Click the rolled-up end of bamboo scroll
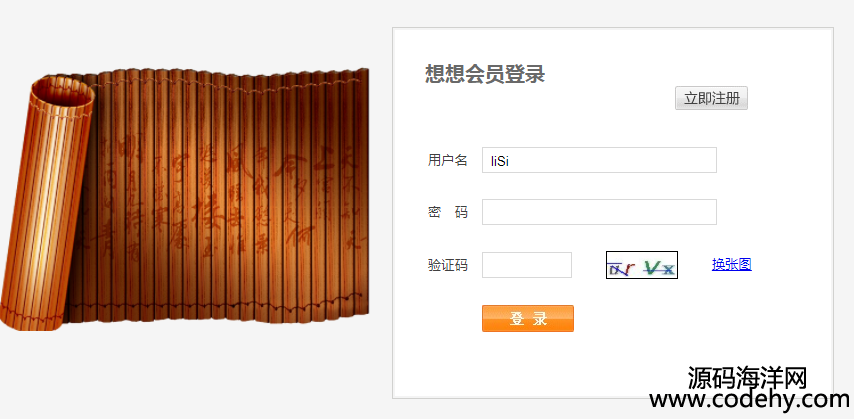Screen dimensions: 854x419 tap(48, 204)
